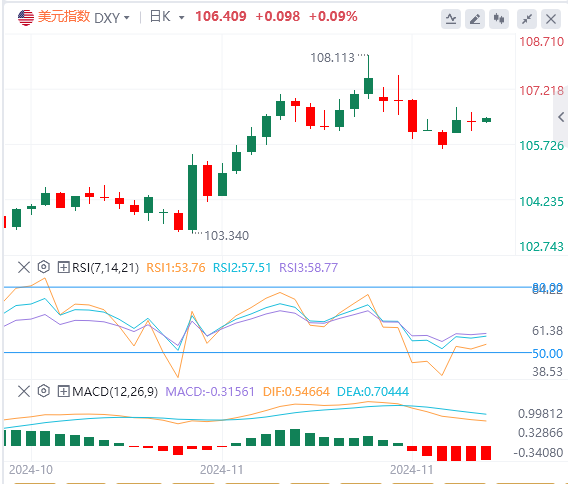Click the MACD(12,26,9) indicator label
This screenshot has width=568, height=484.
115,391
